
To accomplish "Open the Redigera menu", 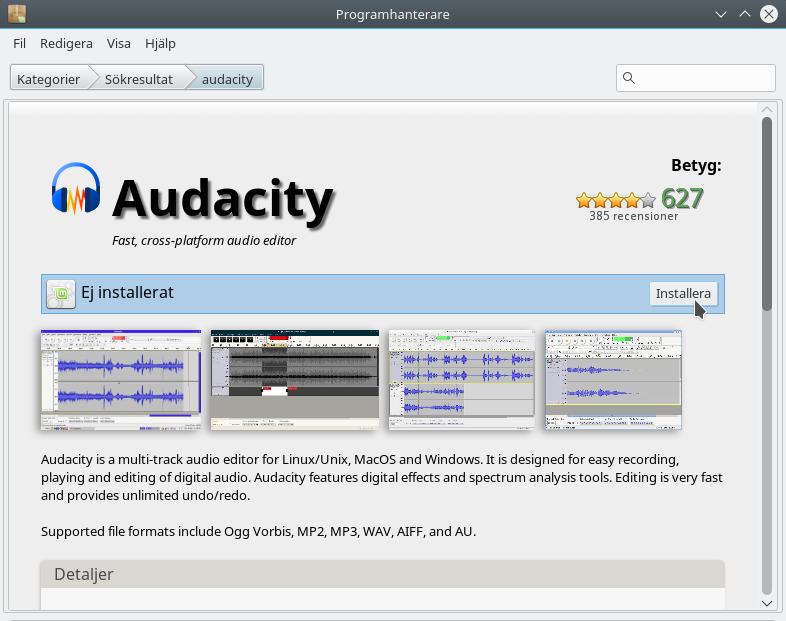I will pyautogui.click(x=66, y=44).
